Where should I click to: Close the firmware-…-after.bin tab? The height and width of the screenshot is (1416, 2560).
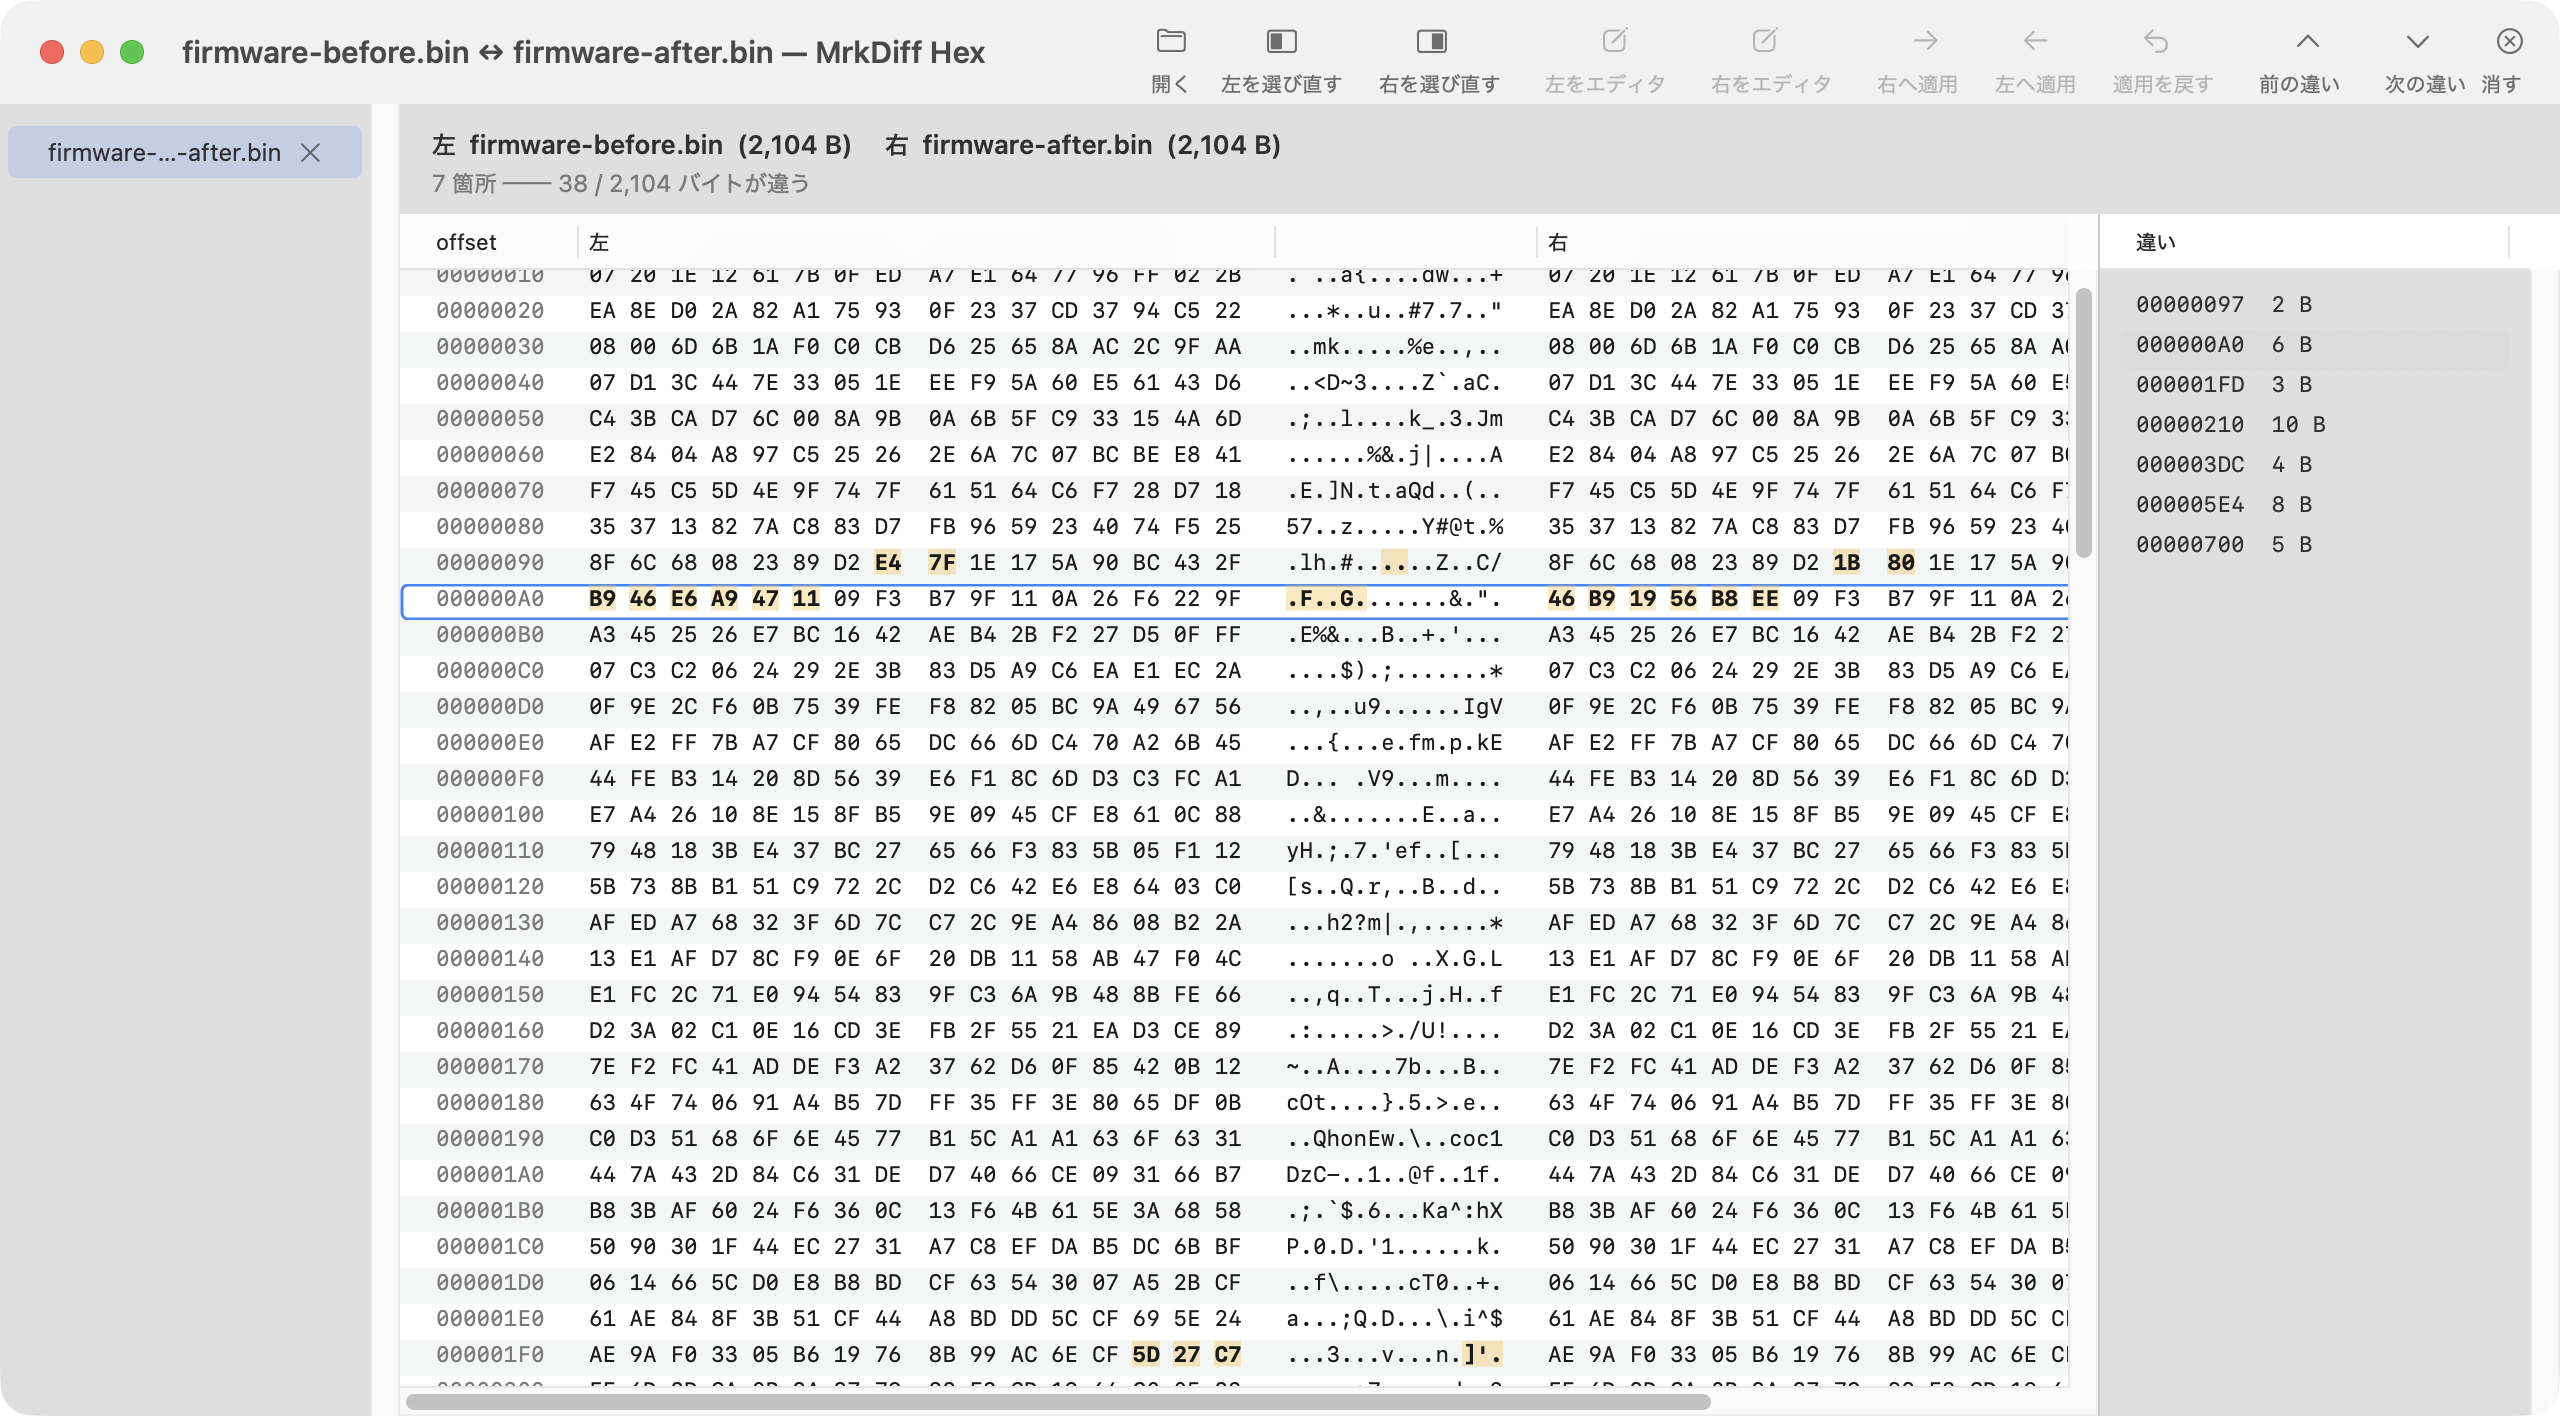click(x=311, y=153)
